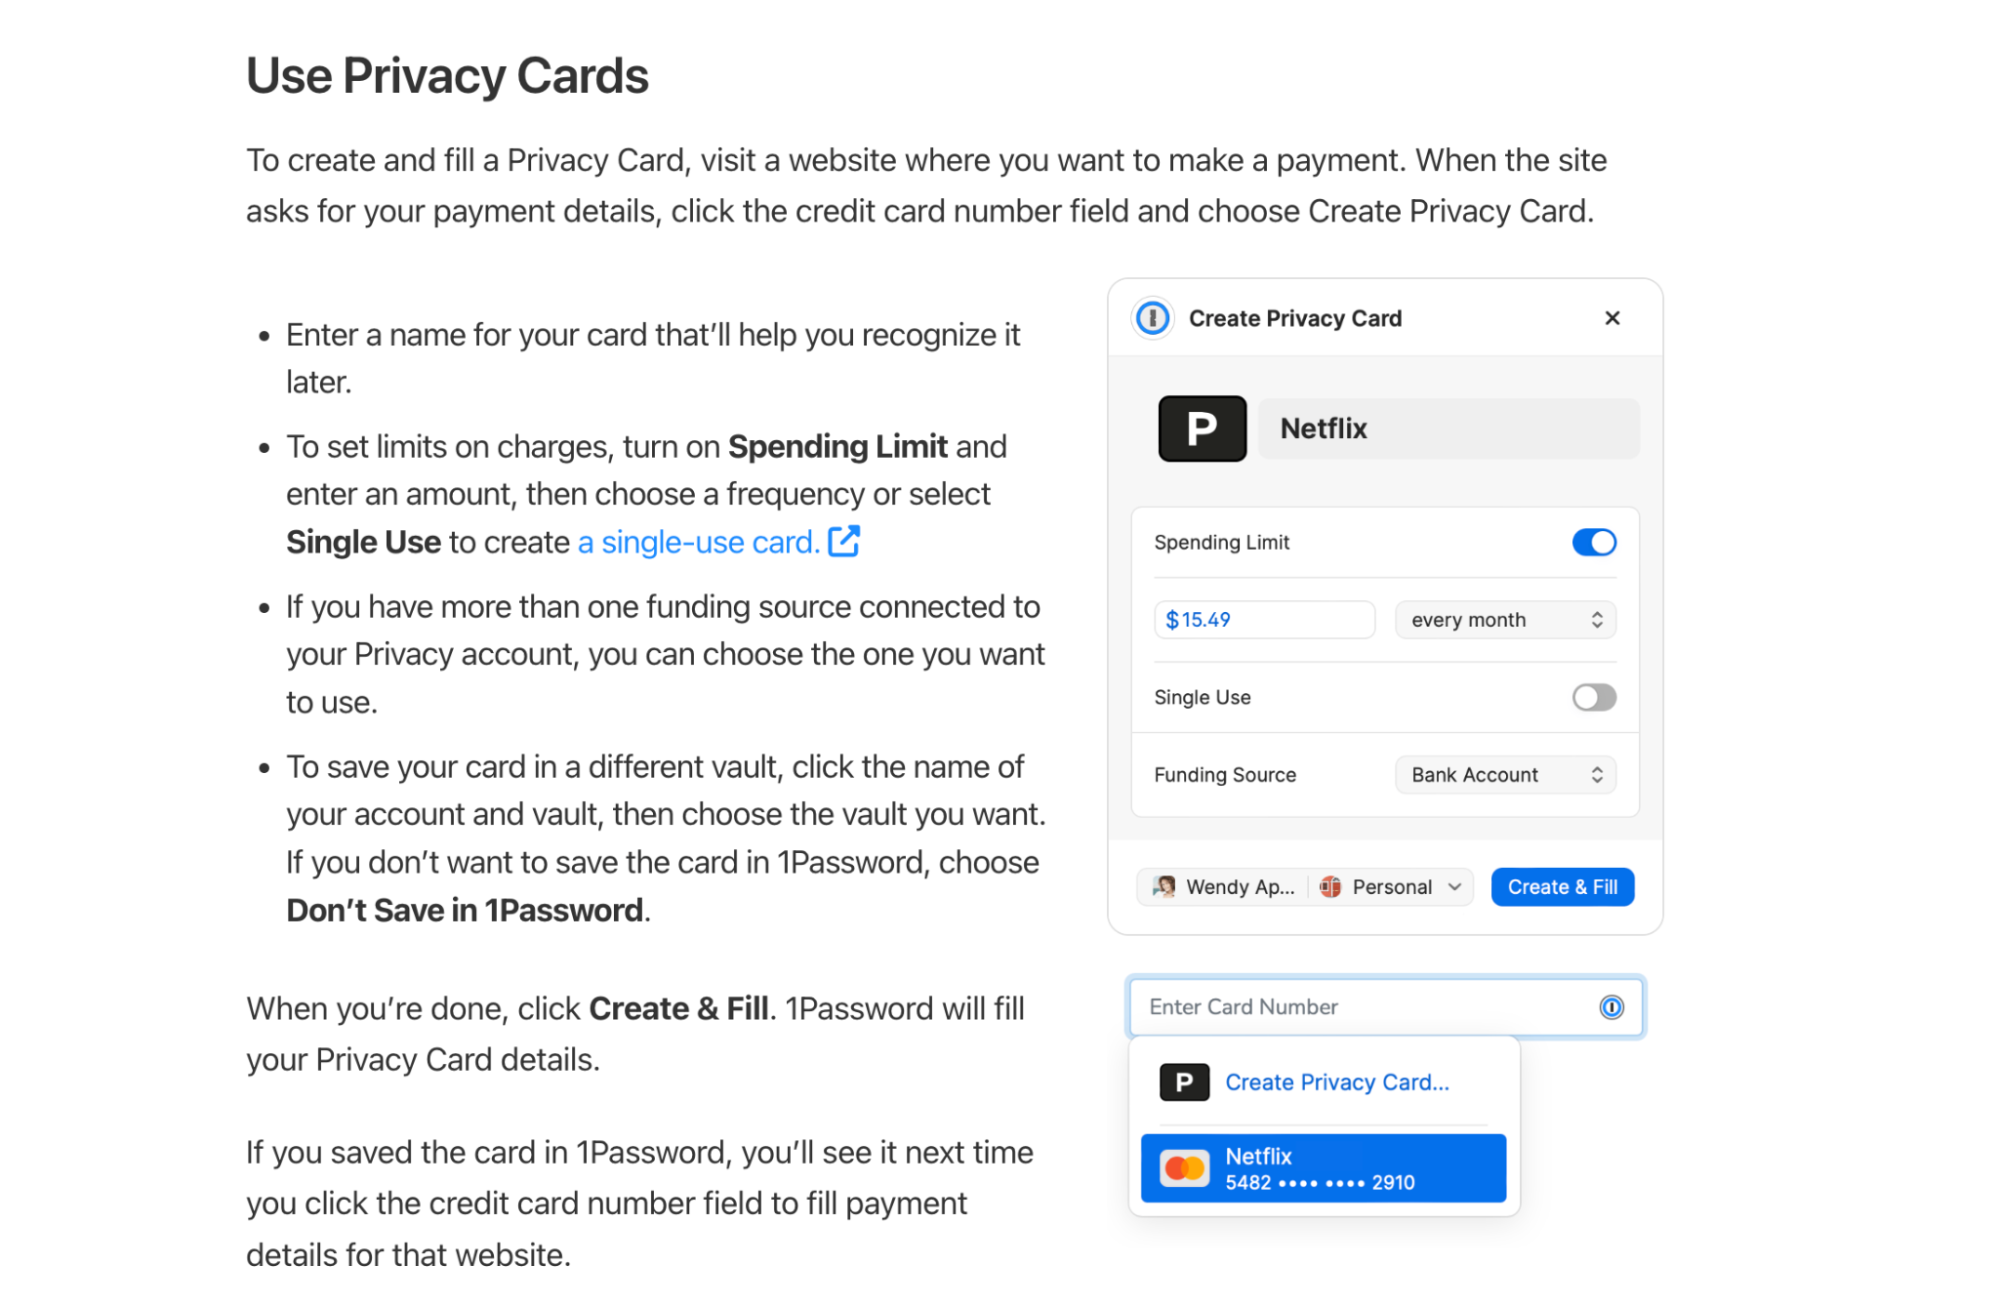Expand the Personal vault selector chevron
Screen dimensions: 1999x1310
[x=1452, y=886]
